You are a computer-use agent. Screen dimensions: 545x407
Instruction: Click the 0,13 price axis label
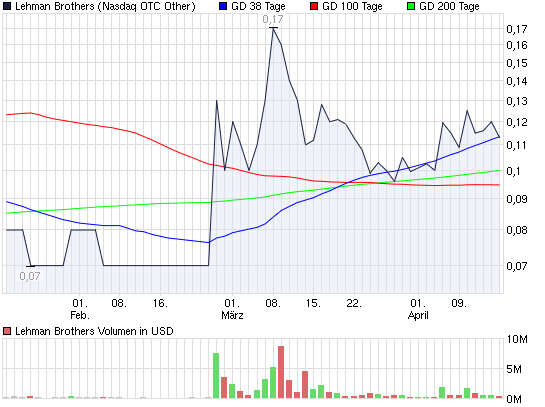[517, 101]
